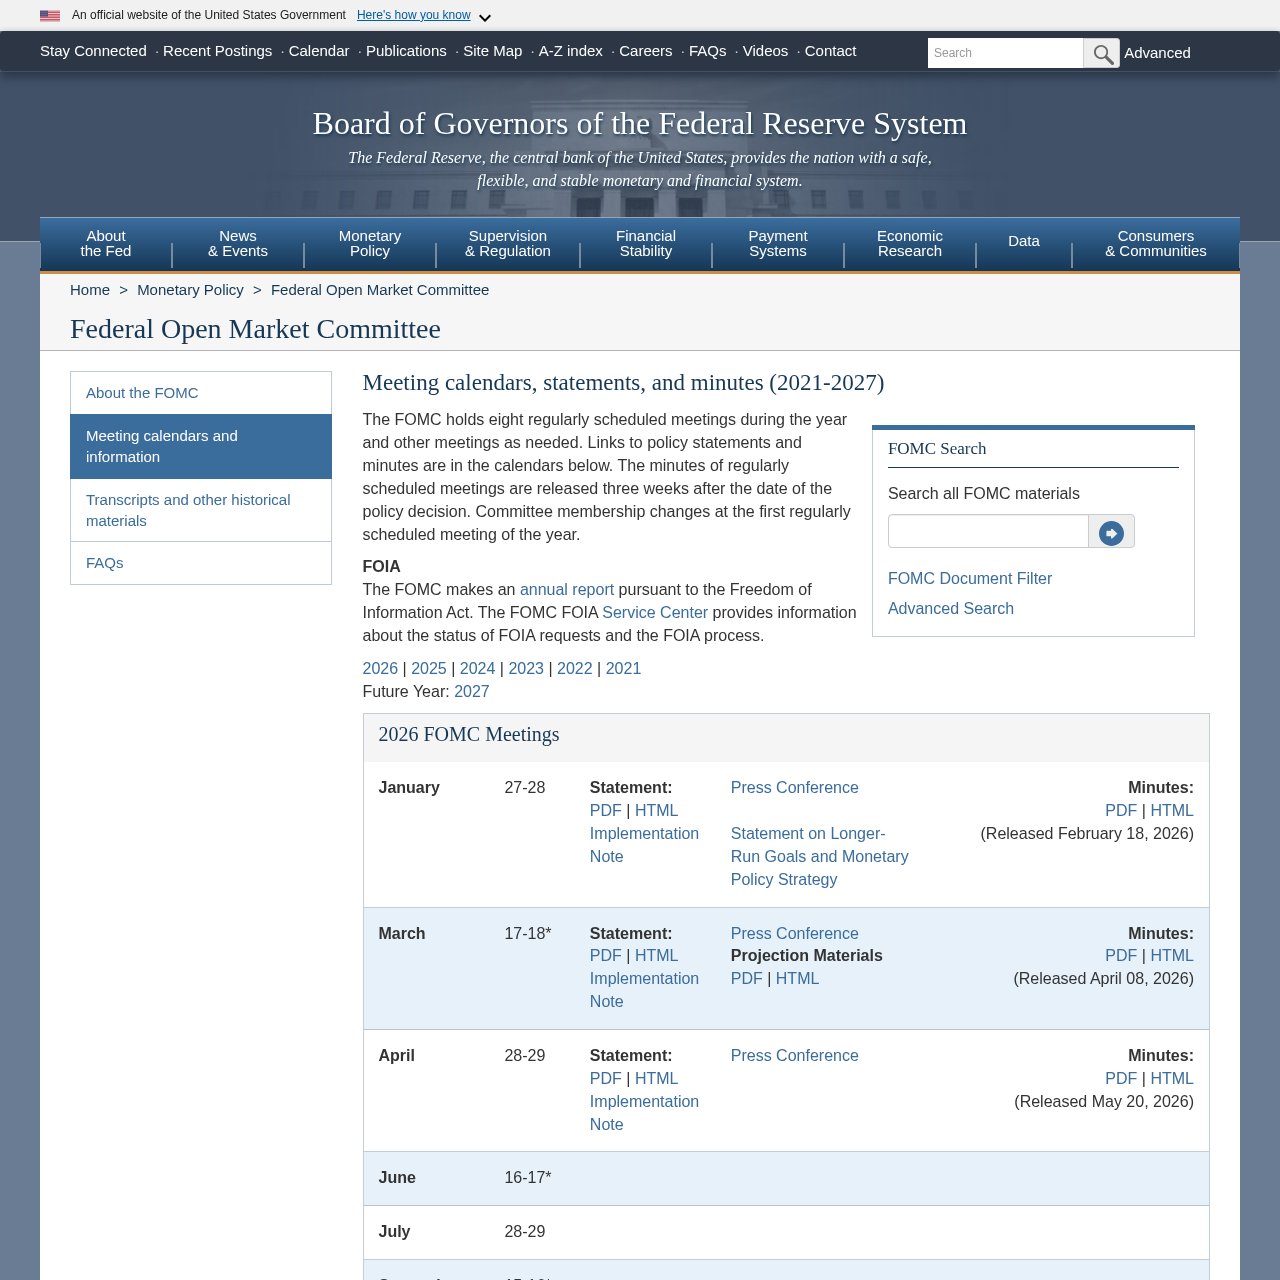Open the March Press Conference
The height and width of the screenshot is (1280, 1280).
tap(795, 934)
